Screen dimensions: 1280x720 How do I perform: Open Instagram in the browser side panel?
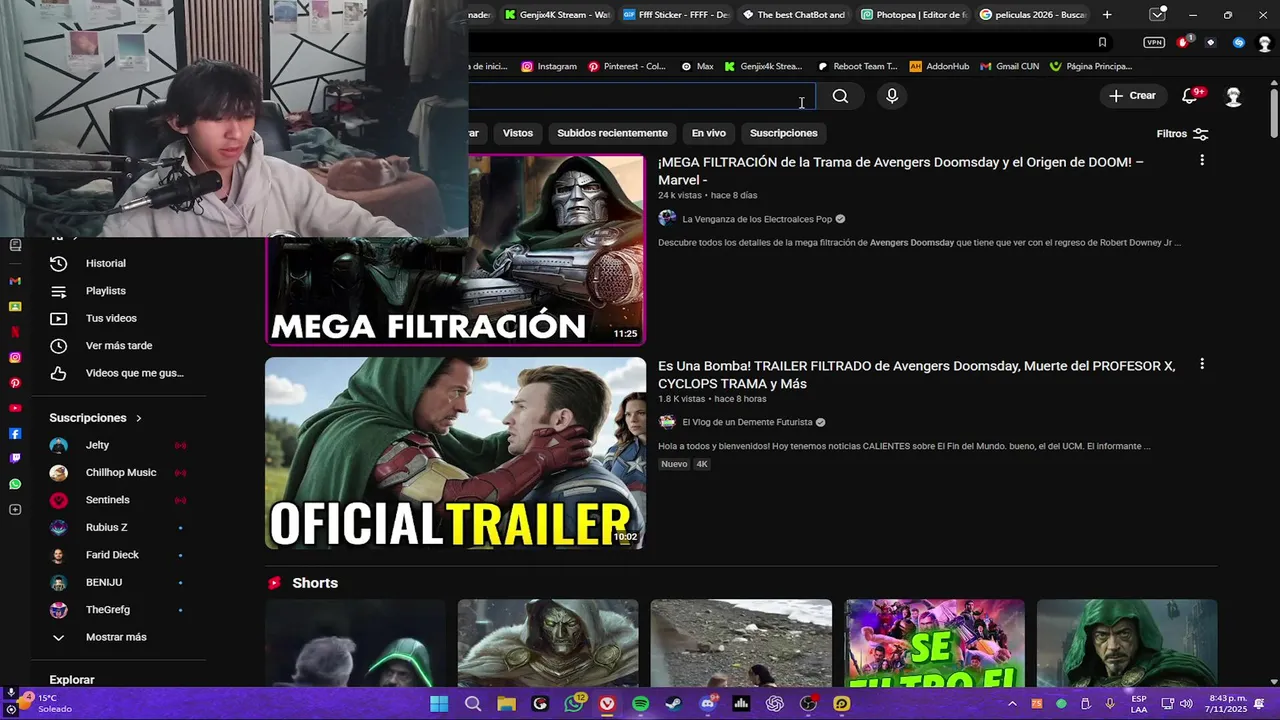(15, 357)
